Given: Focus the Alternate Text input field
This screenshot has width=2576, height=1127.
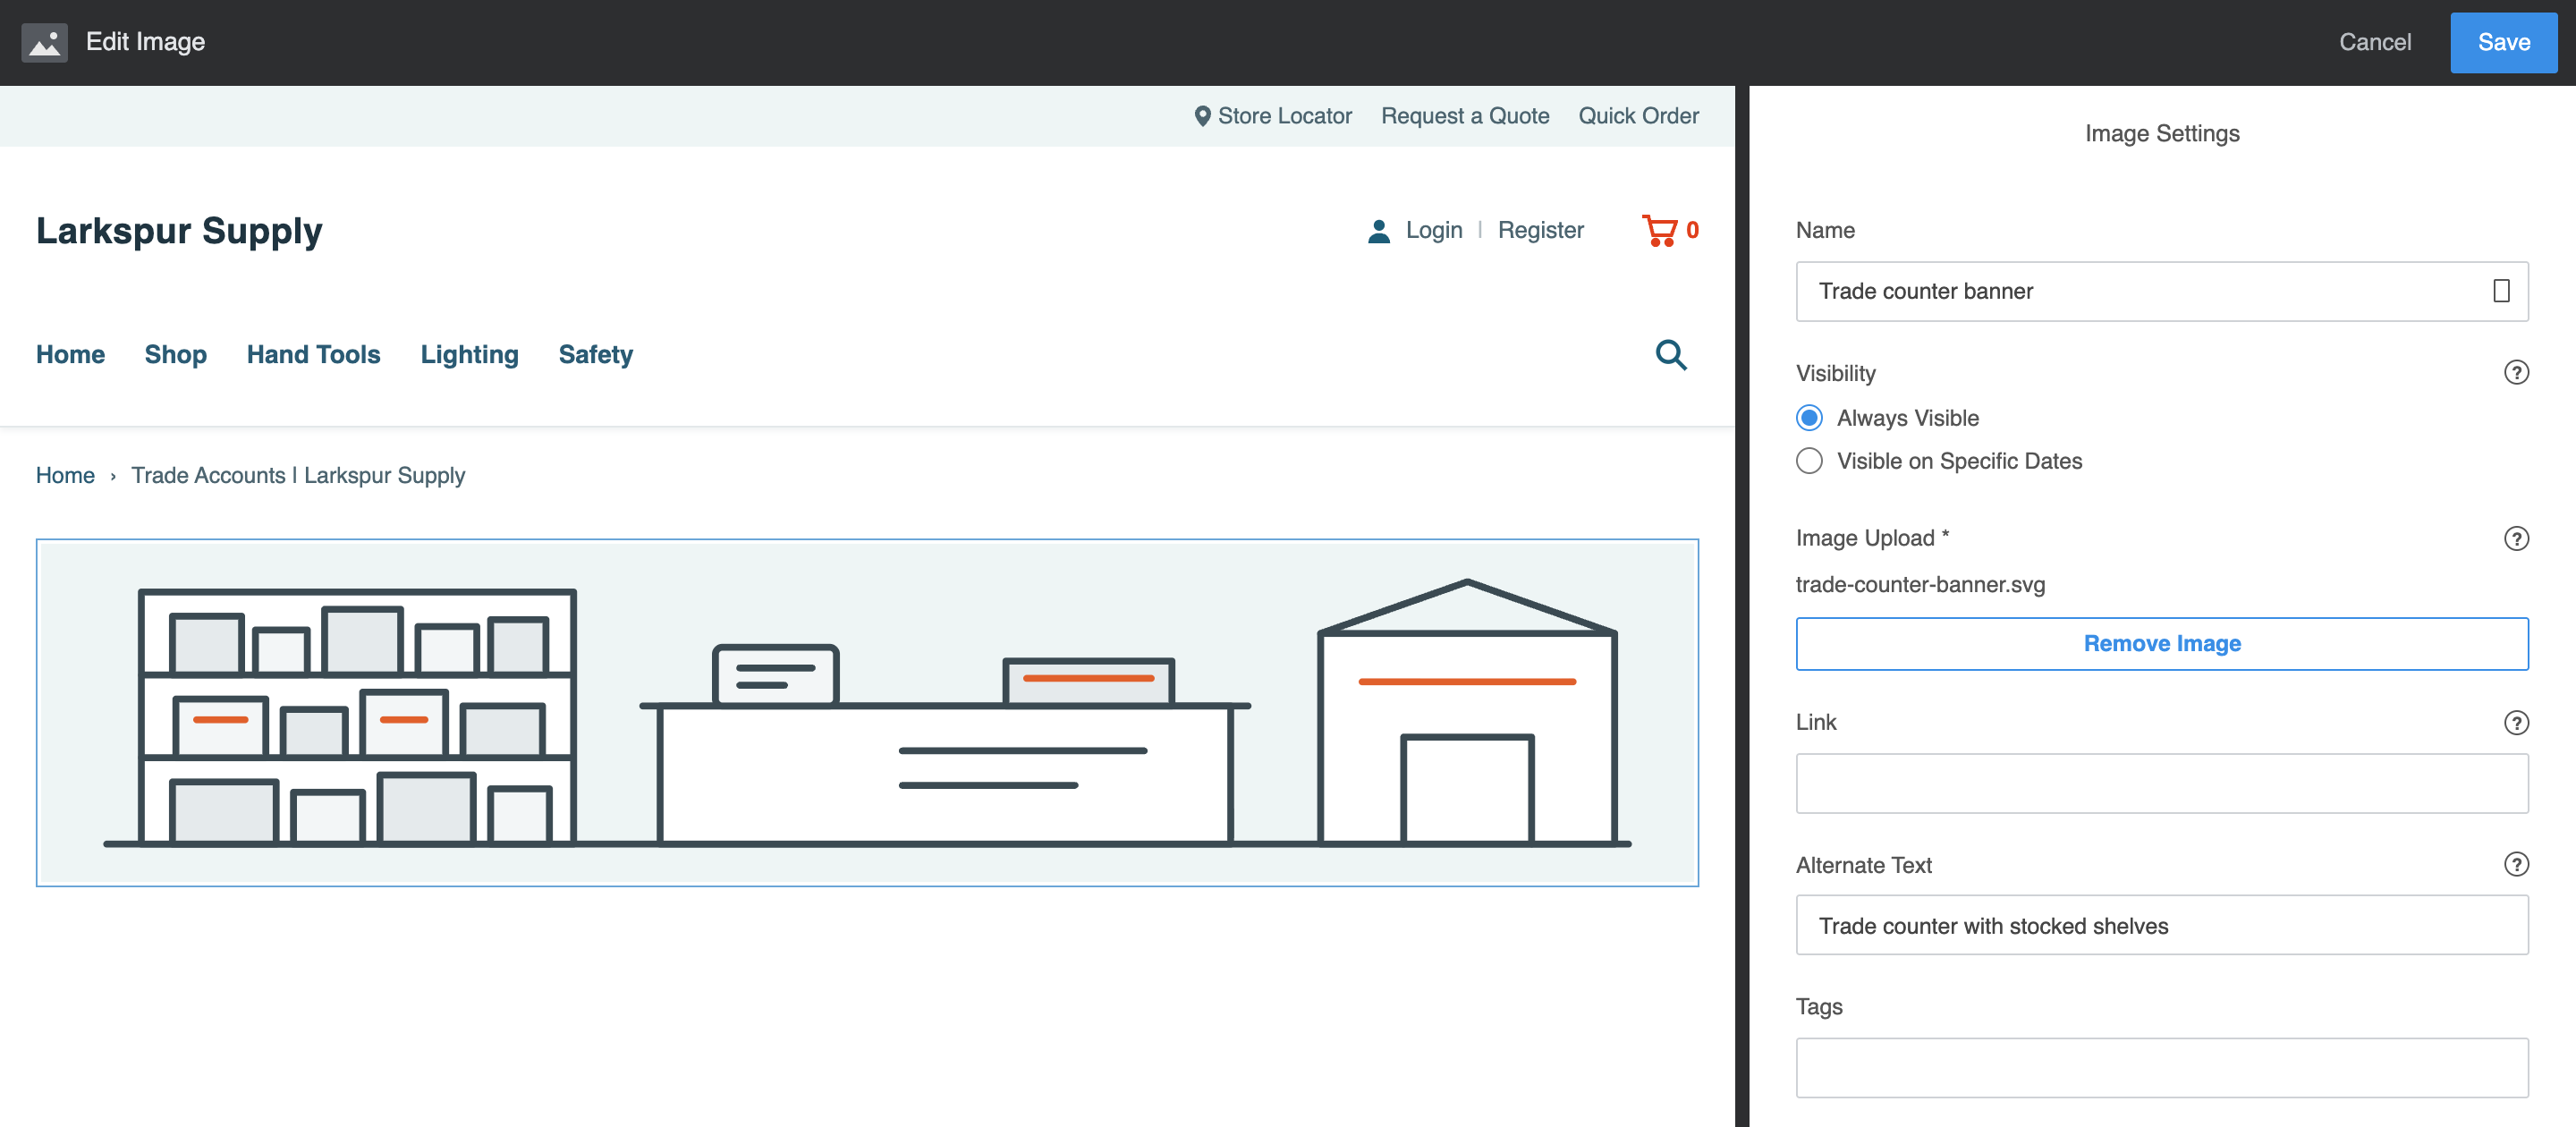Looking at the screenshot, I should point(2161,925).
